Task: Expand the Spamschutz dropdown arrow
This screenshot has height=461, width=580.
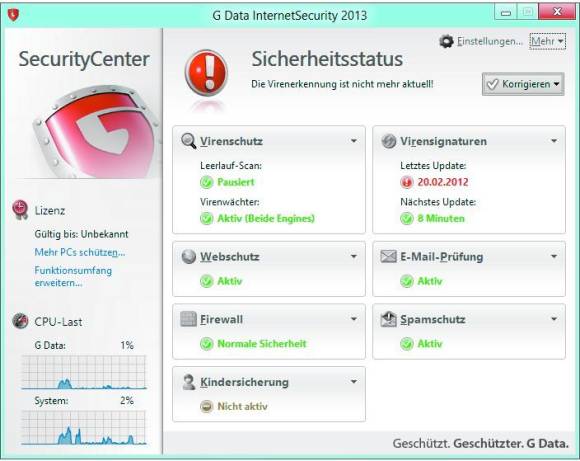Action: [554, 319]
